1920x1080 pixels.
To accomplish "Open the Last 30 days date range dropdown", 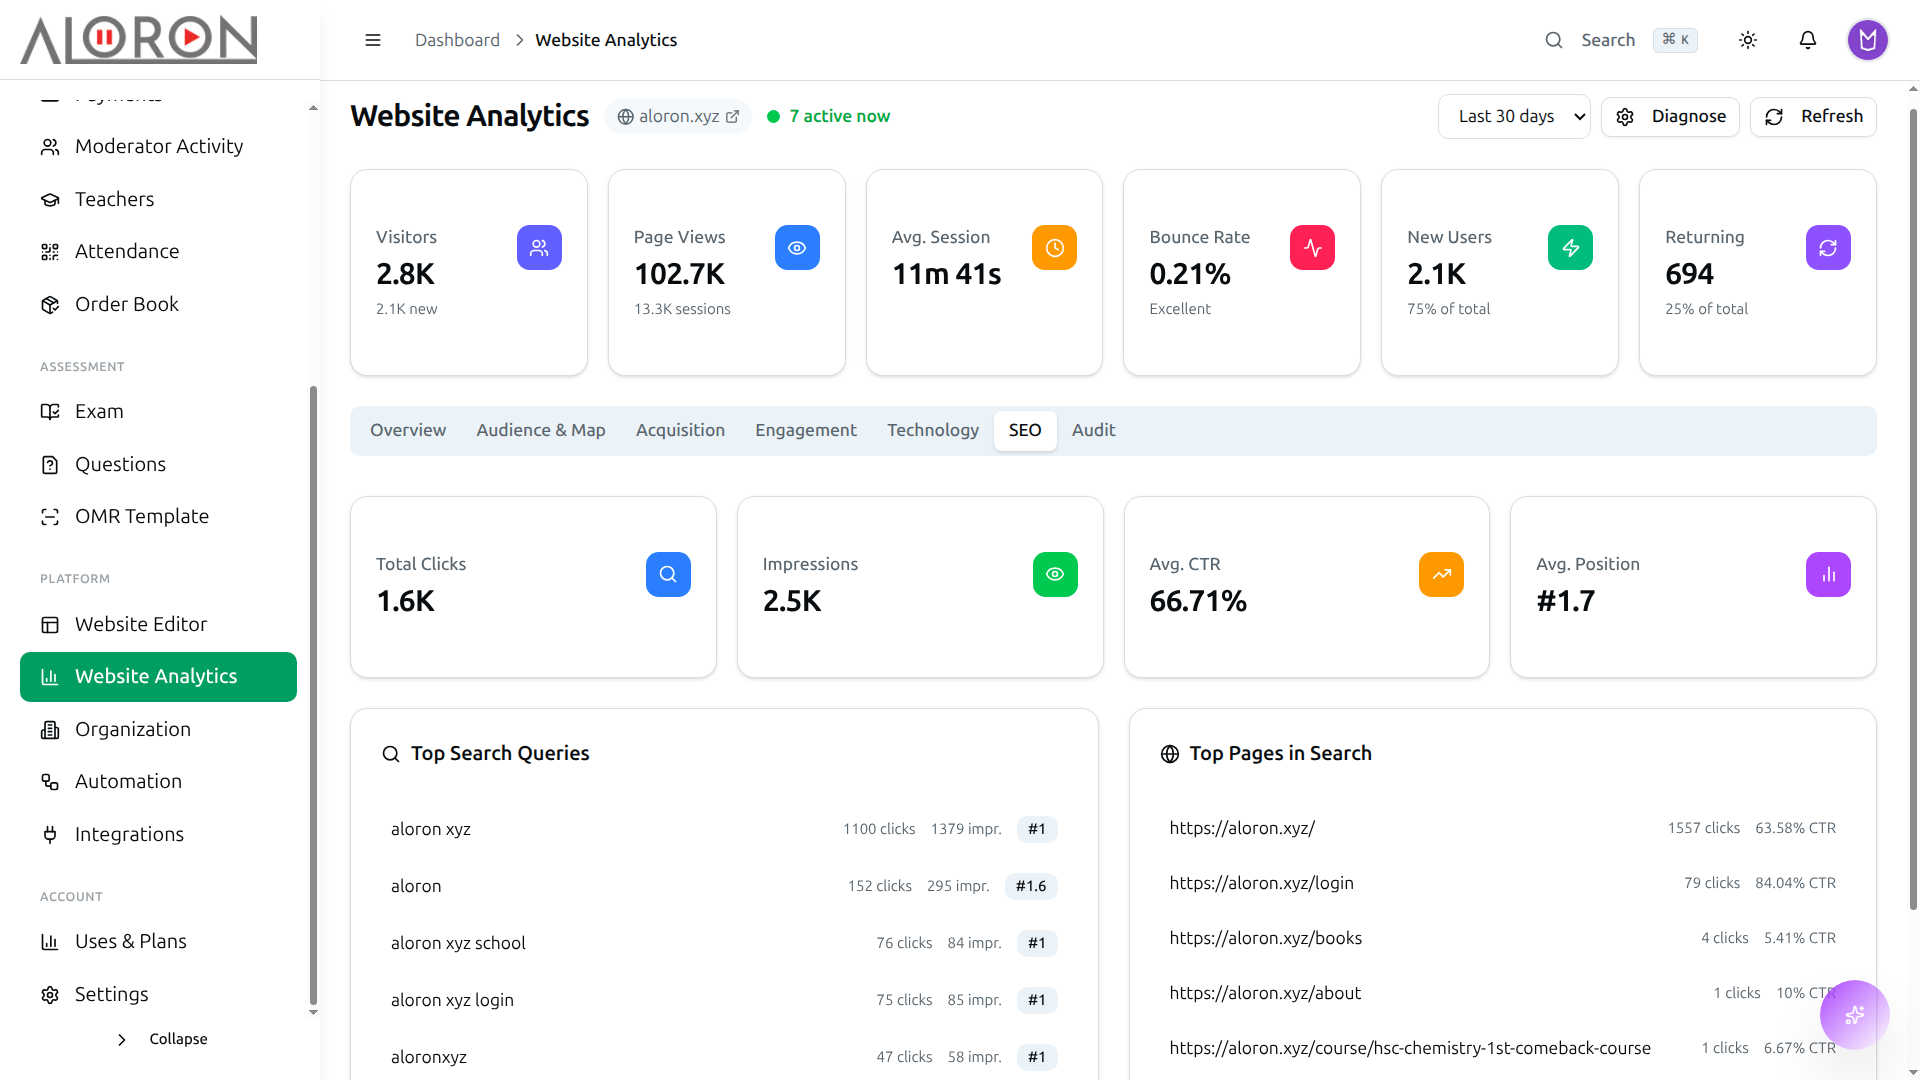I will (x=1514, y=116).
